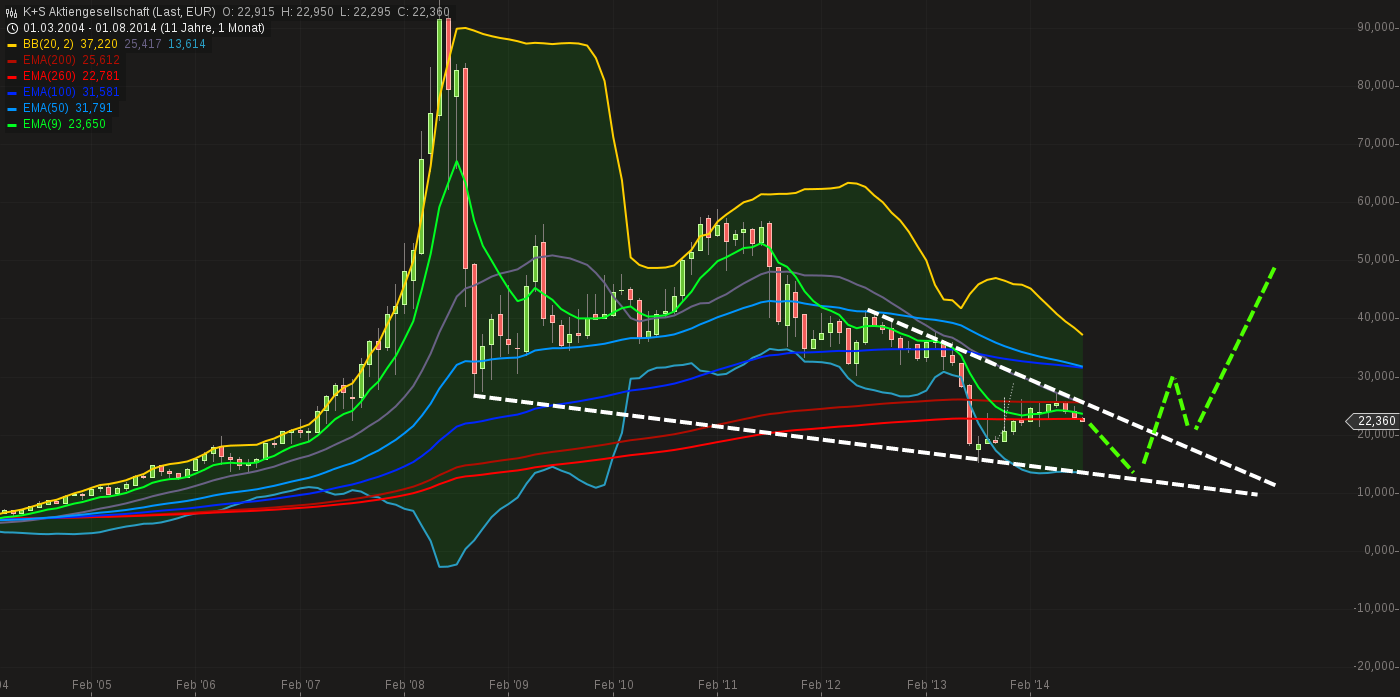Click the 70,000 price axis label

(x=1376, y=143)
